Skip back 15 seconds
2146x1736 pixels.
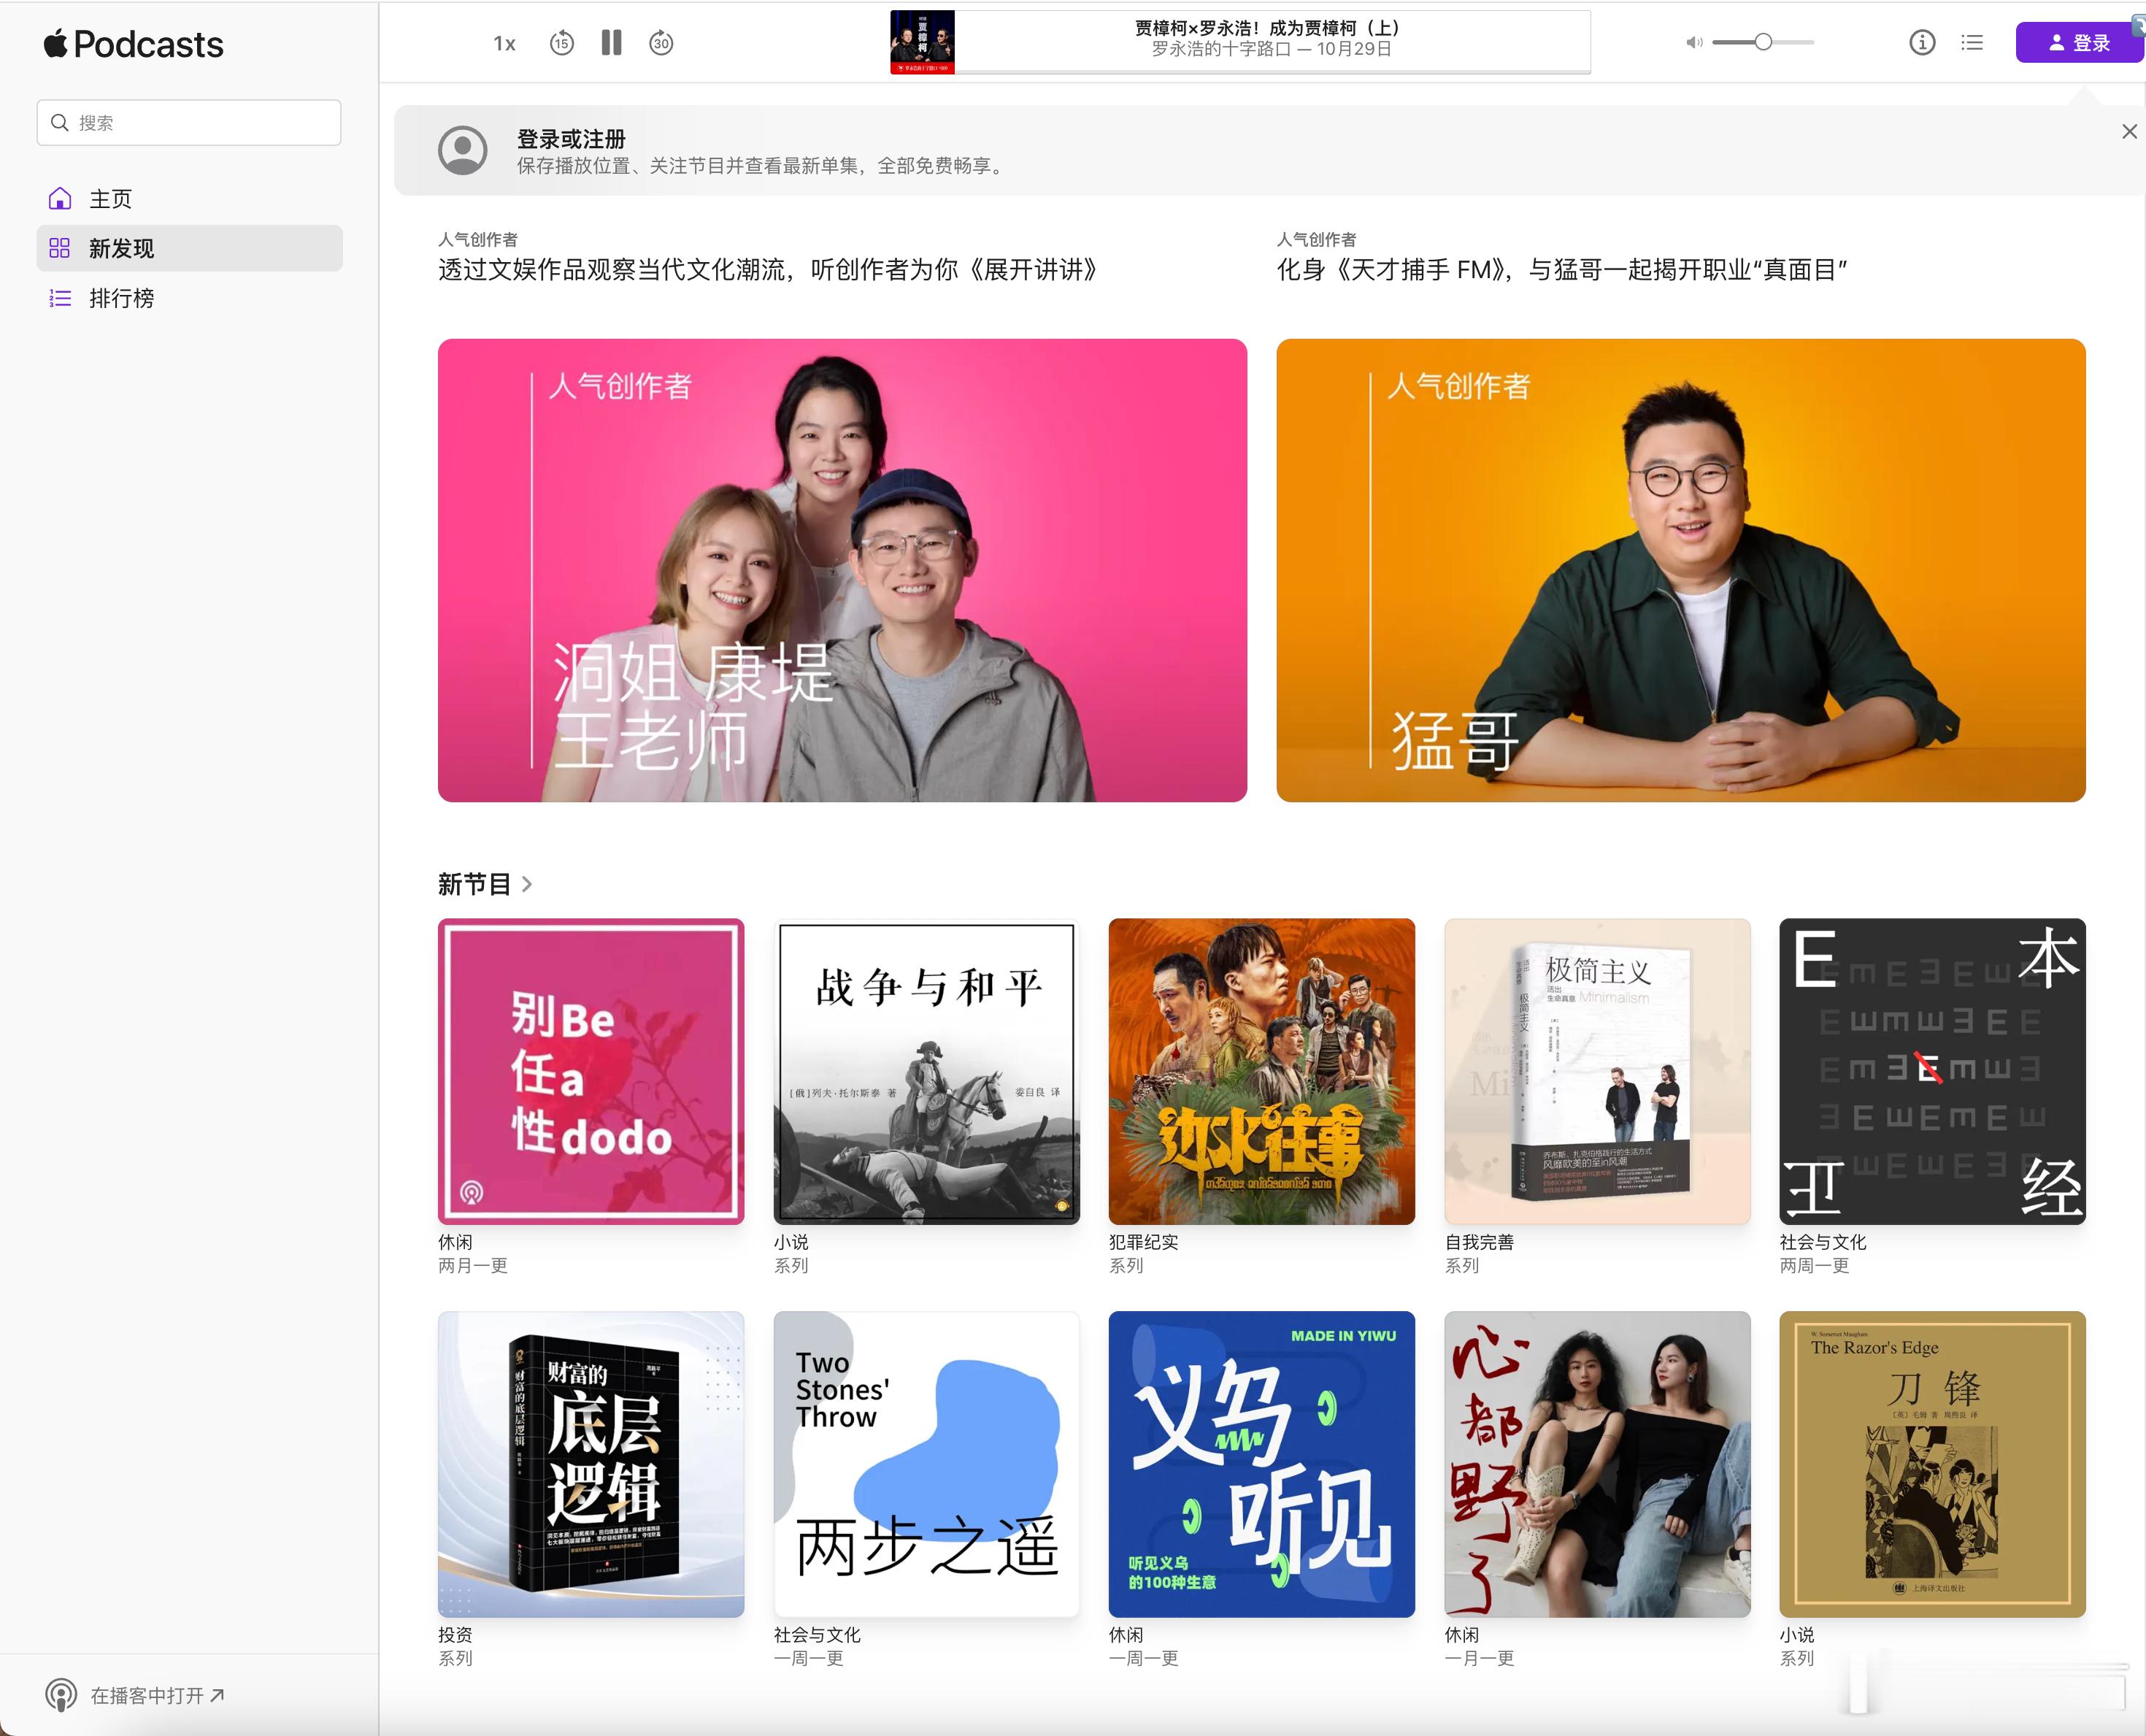click(562, 43)
